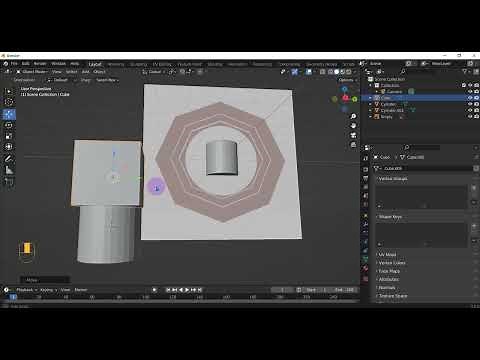The image size is (480, 360).
Task: Select the Cursor tool
Action: (x=9, y=102)
